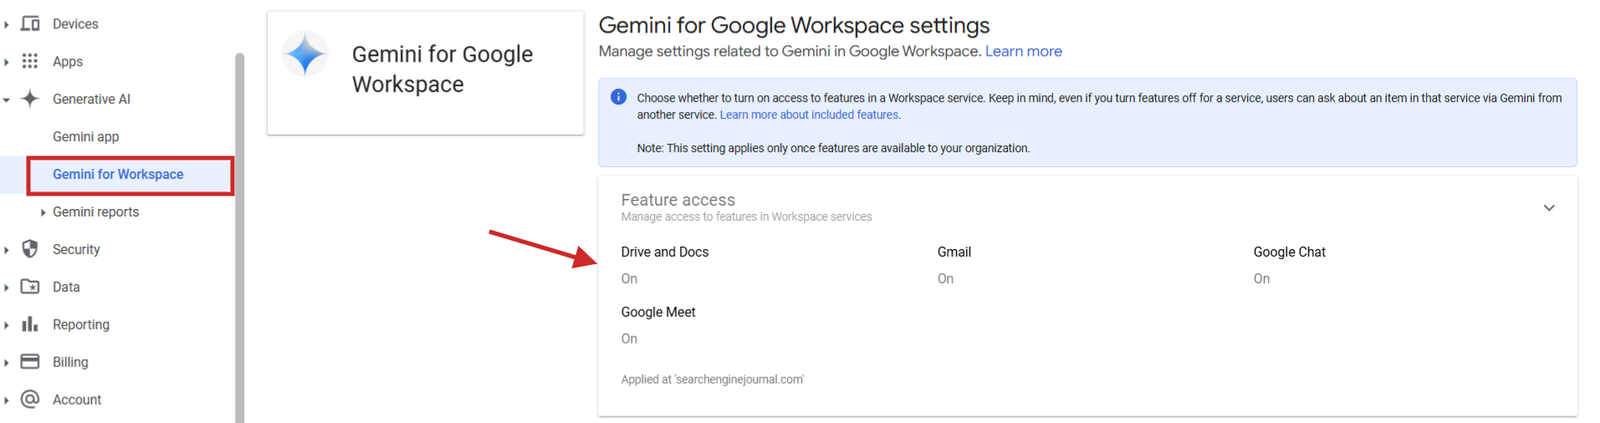Image resolution: width=1600 pixels, height=423 pixels.
Task: Click the Reporting bar chart icon
Action: click(30, 324)
